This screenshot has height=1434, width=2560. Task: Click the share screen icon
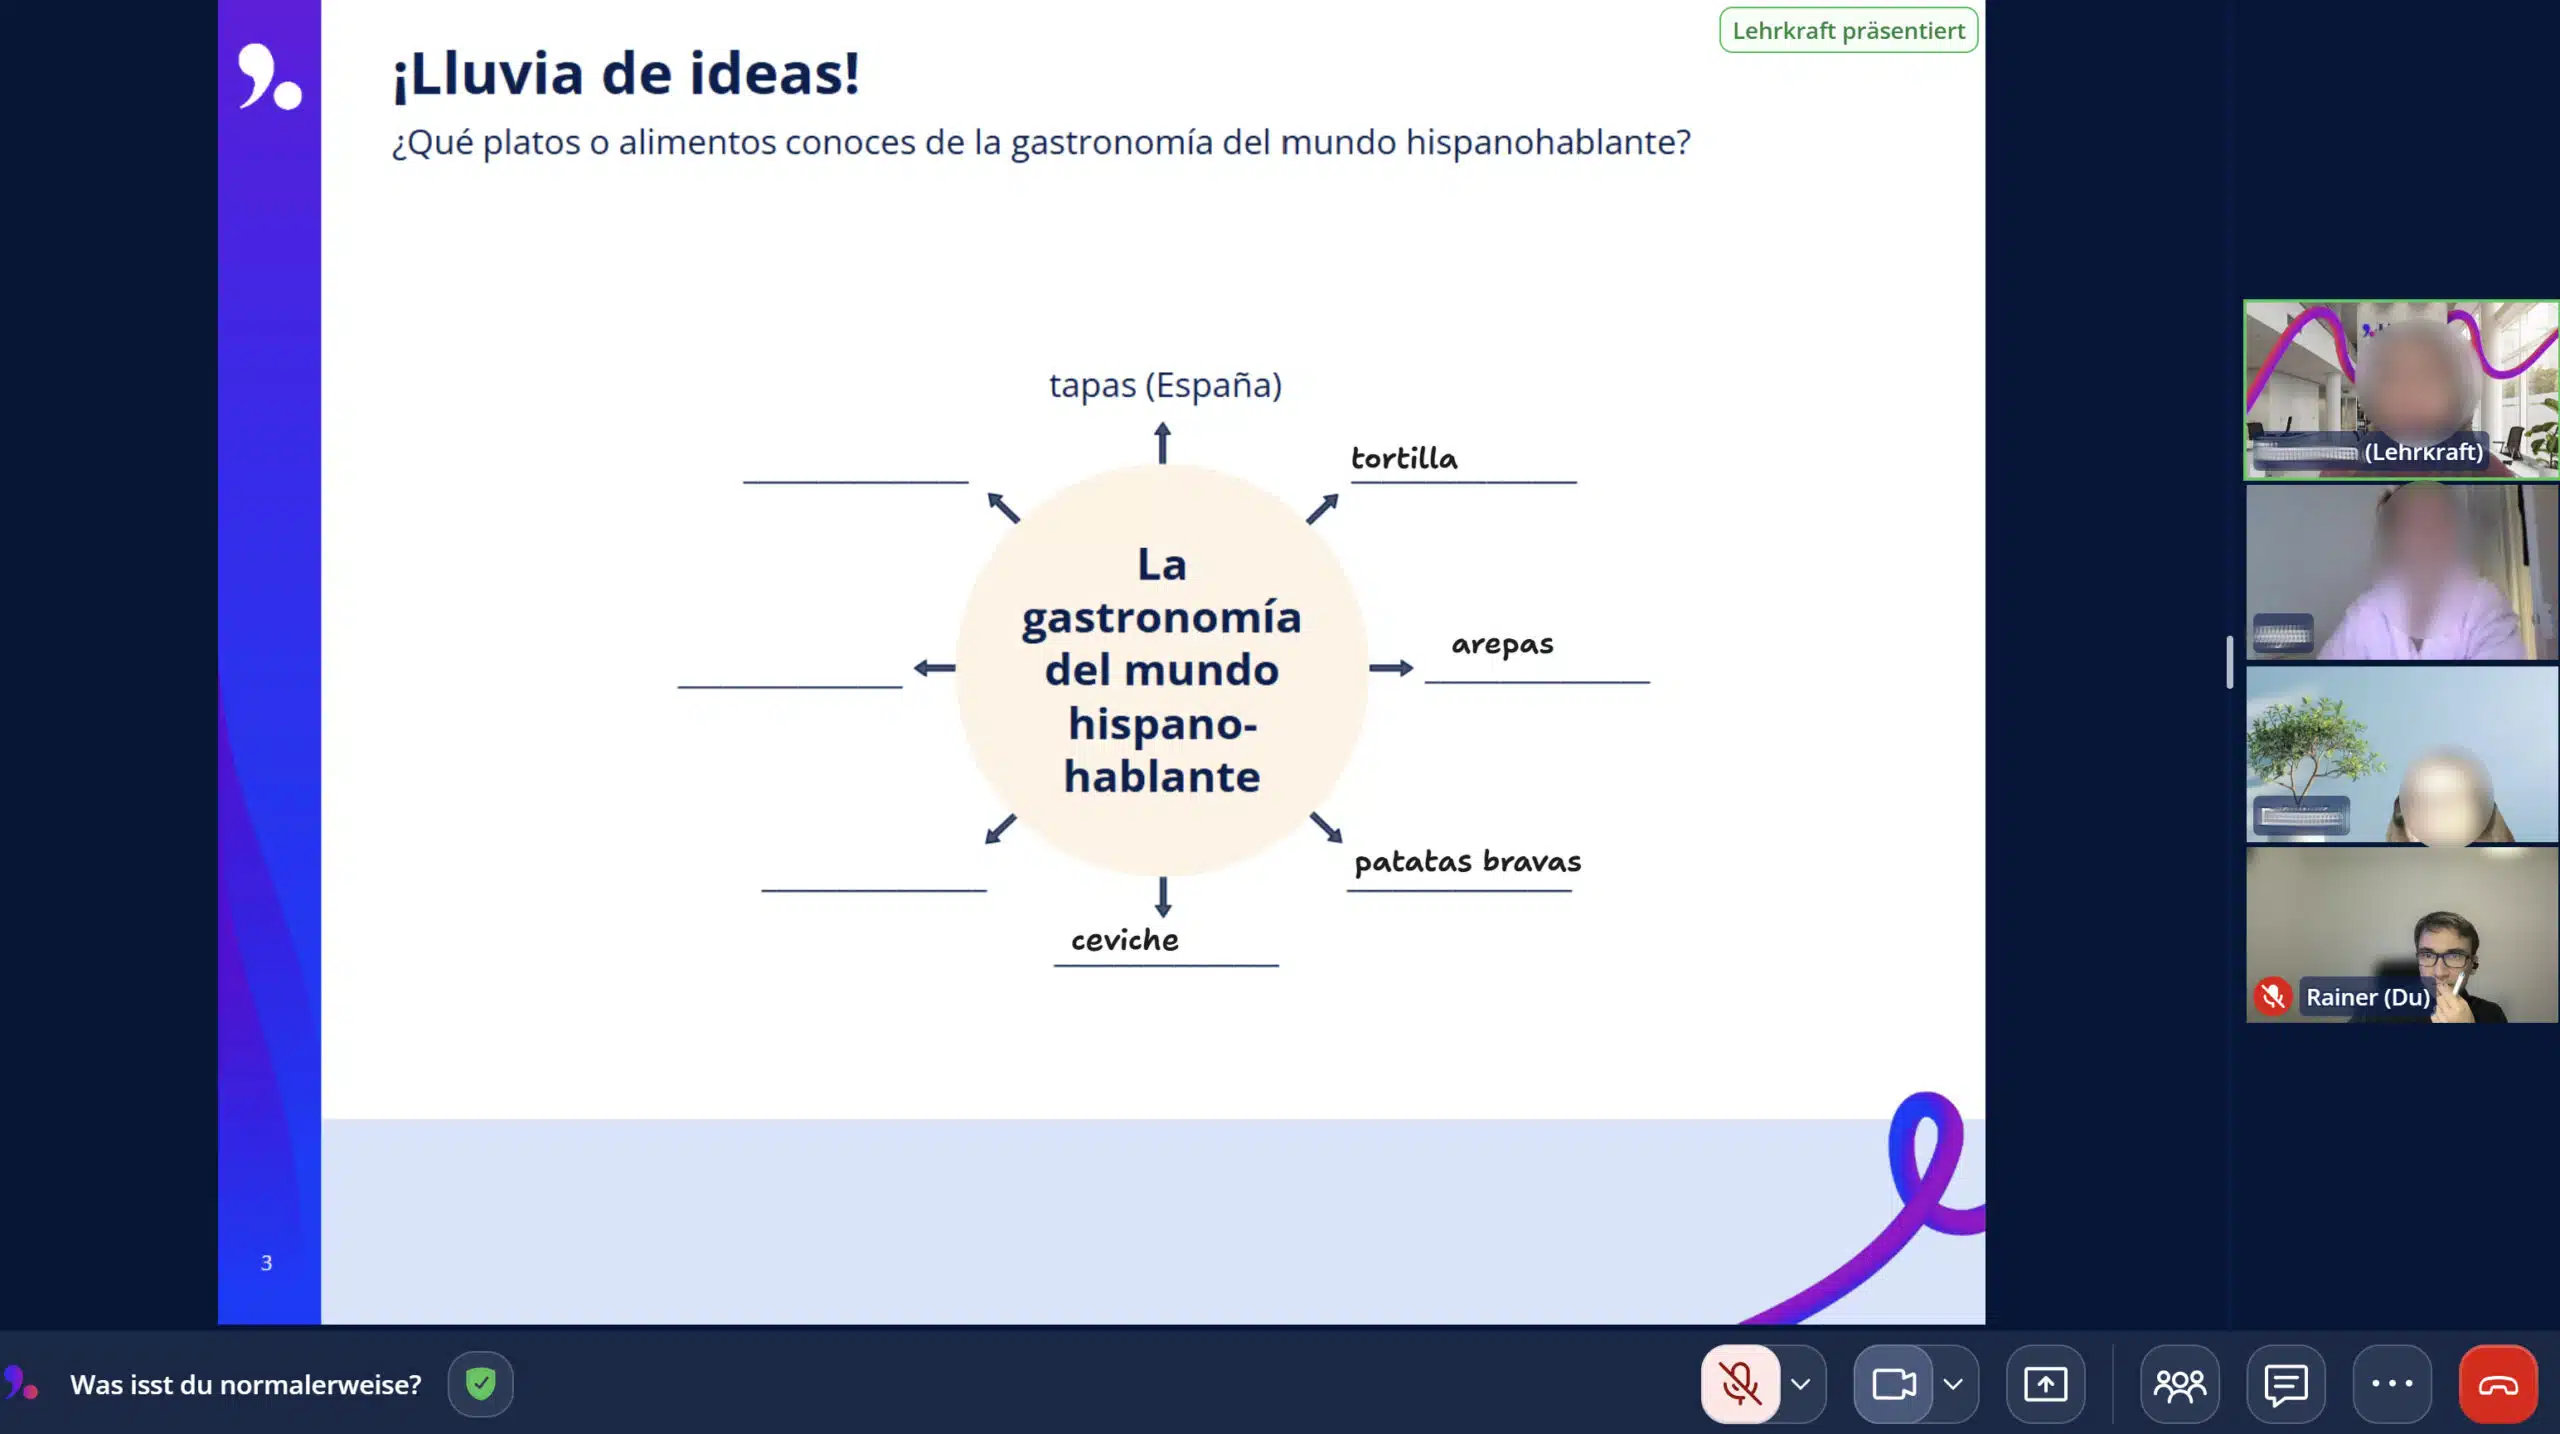tap(2045, 1384)
